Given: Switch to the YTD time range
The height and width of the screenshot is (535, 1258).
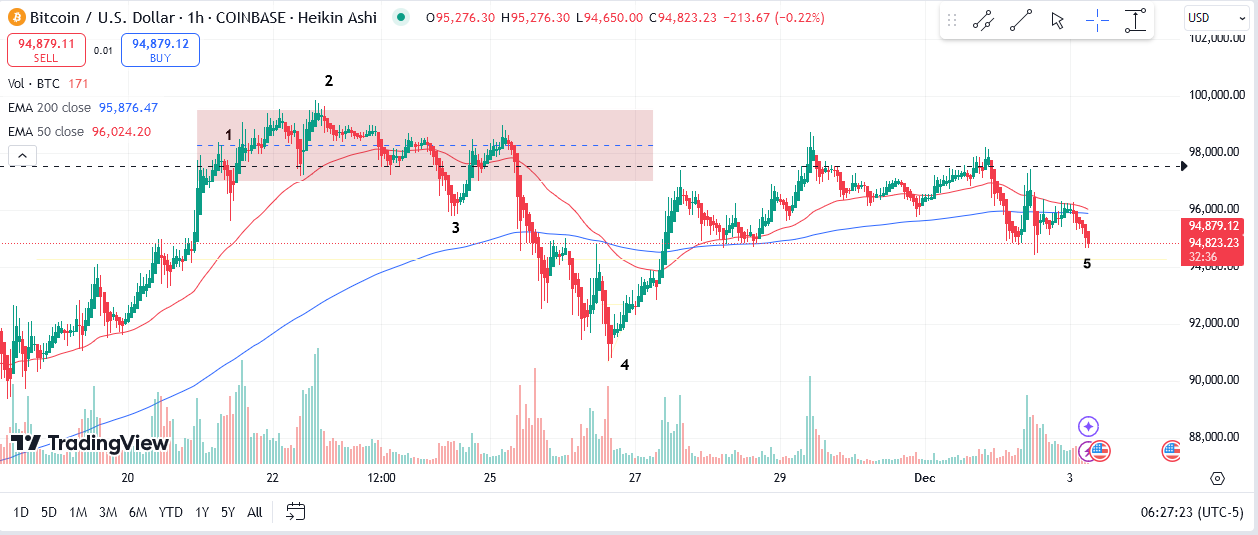Looking at the screenshot, I should coord(170,512).
